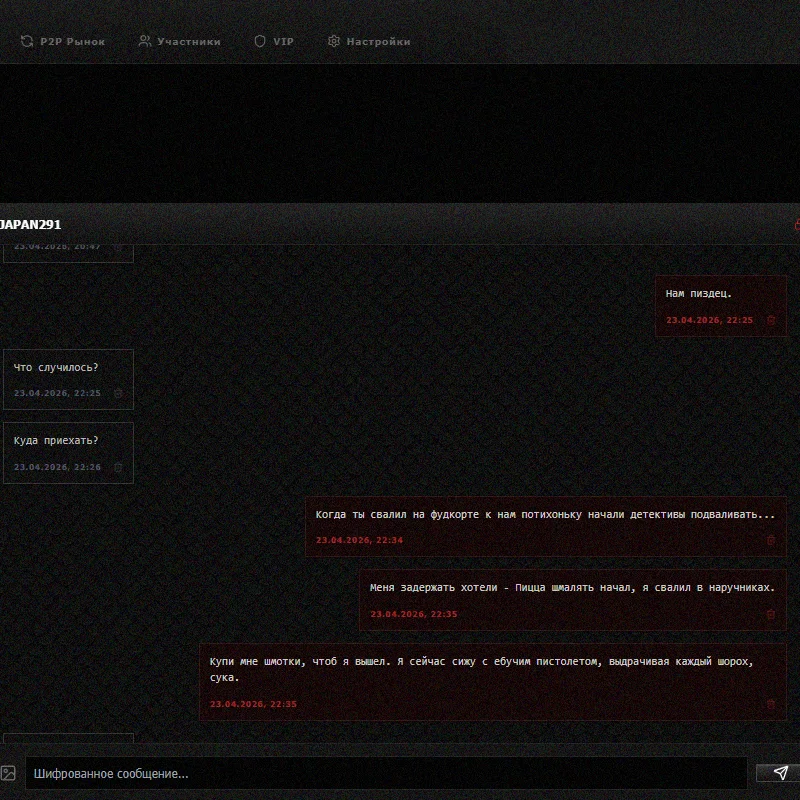Click the Участники people icon
800x800 pixels.
tap(145, 42)
